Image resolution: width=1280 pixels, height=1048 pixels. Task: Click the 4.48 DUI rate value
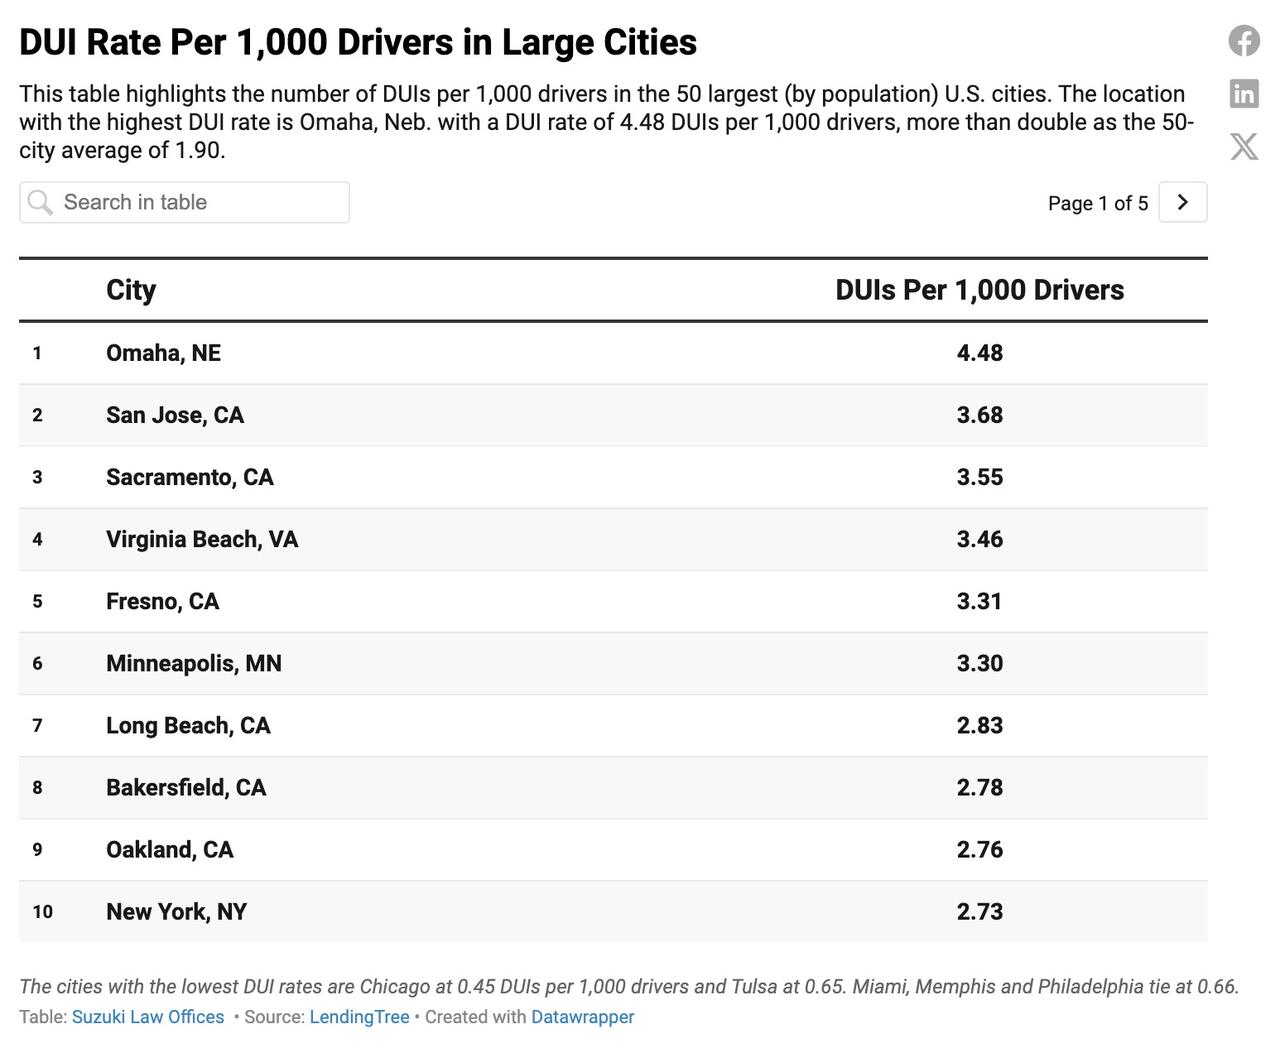coord(979,353)
